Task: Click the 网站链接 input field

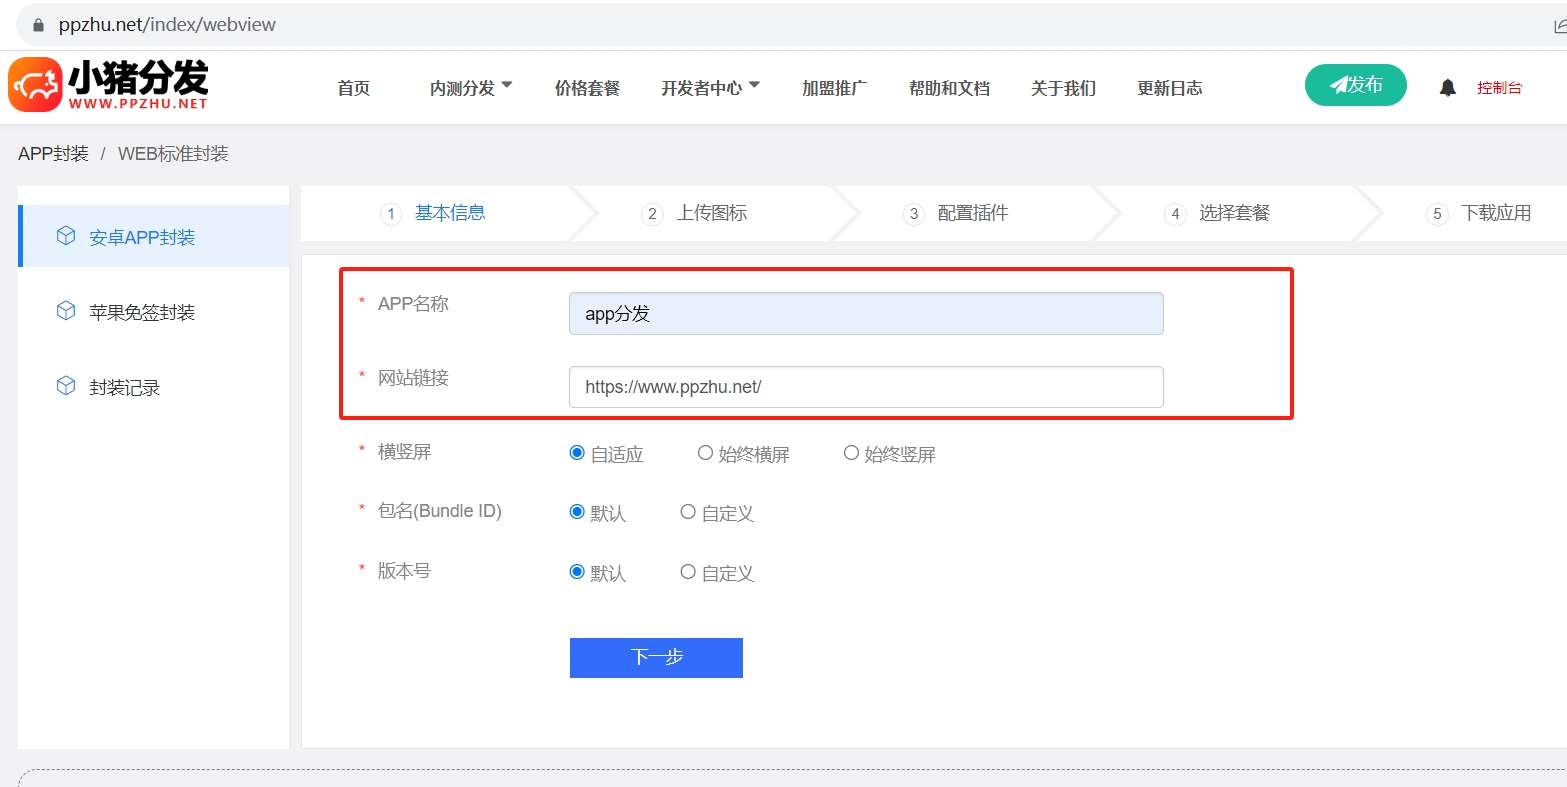Action: click(x=865, y=387)
